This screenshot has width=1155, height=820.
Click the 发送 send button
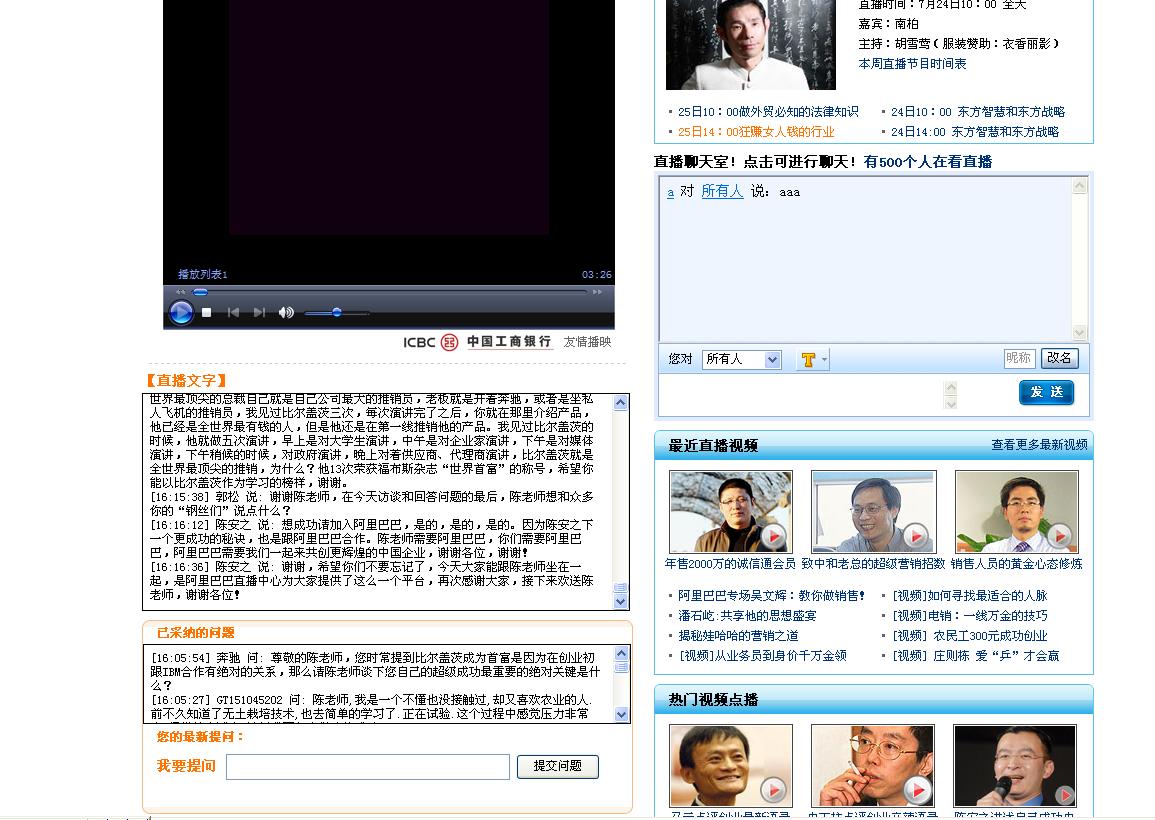(x=1046, y=392)
